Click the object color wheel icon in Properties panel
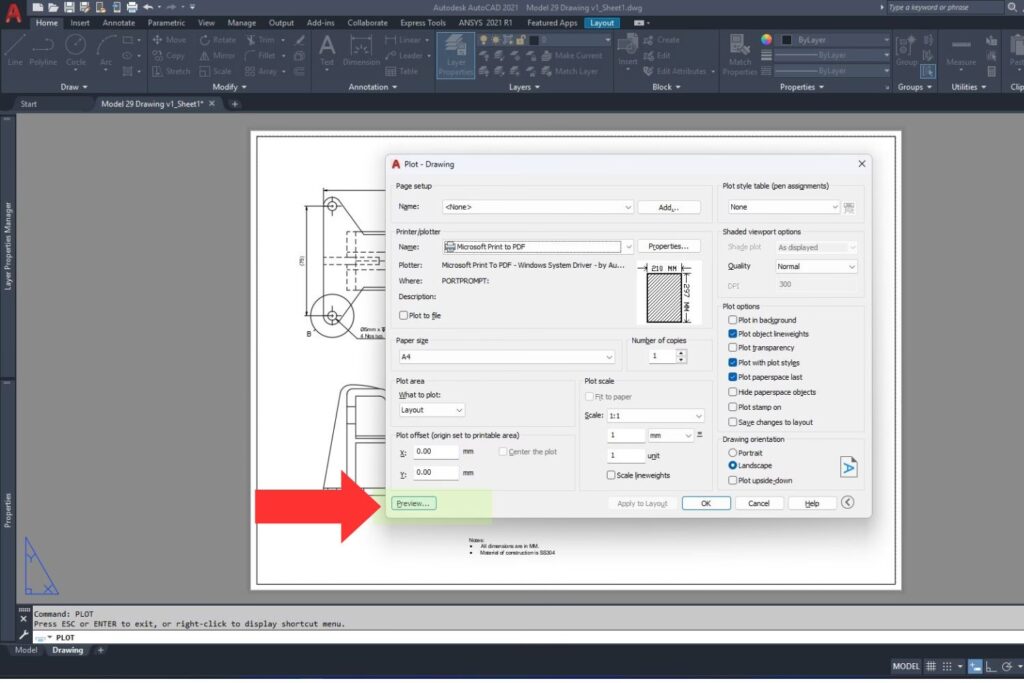1024x683 pixels. pos(766,40)
